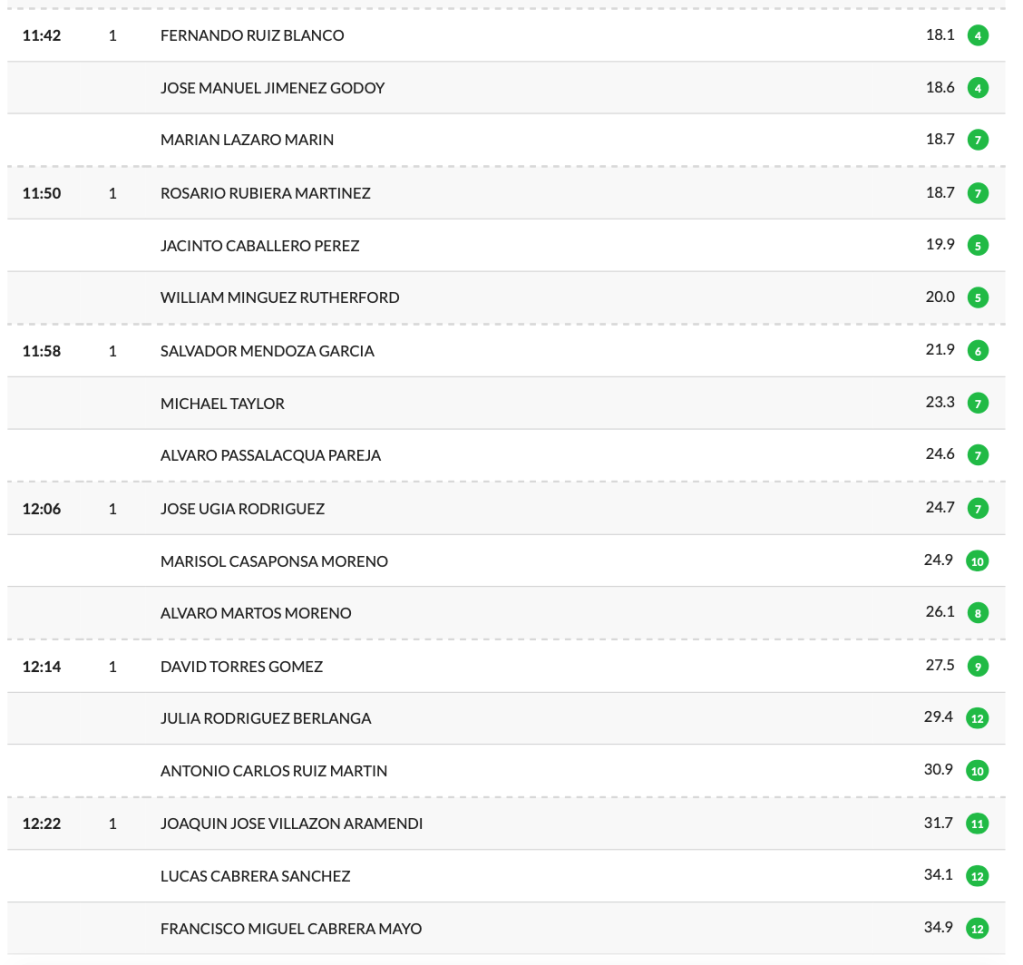Open player Lucas Cabrera Sanchez
This screenshot has width=1023, height=965.
[x=255, y=876]
